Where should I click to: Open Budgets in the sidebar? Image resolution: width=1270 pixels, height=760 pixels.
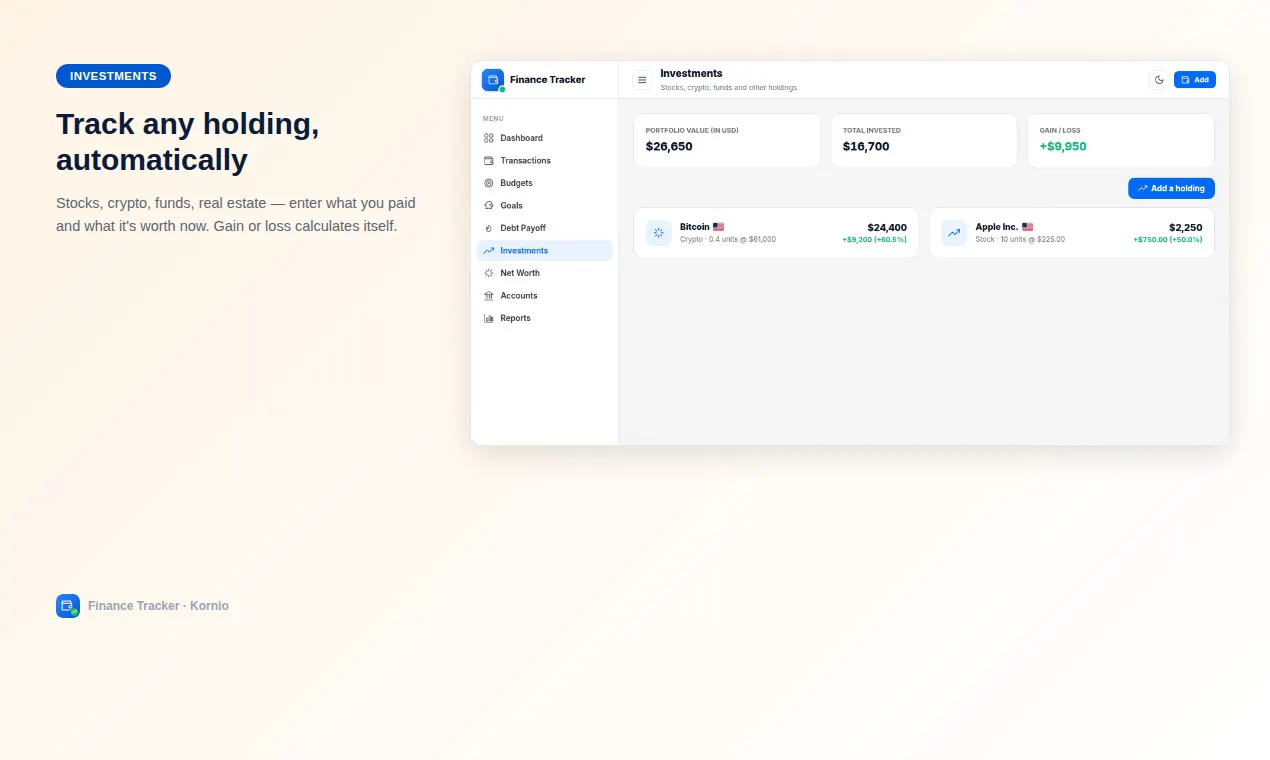tap(544, 183)
